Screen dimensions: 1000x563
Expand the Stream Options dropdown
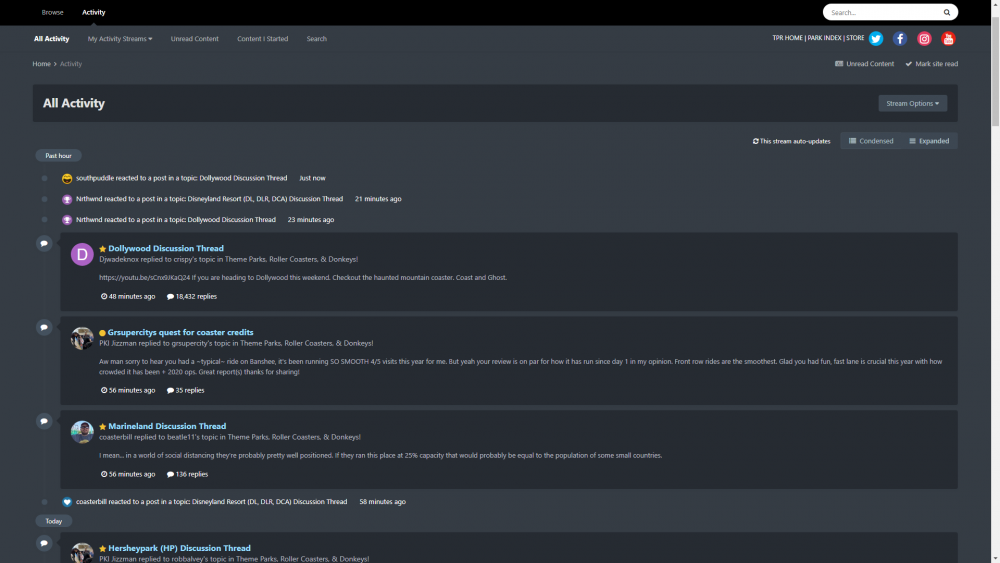point(912,103)
